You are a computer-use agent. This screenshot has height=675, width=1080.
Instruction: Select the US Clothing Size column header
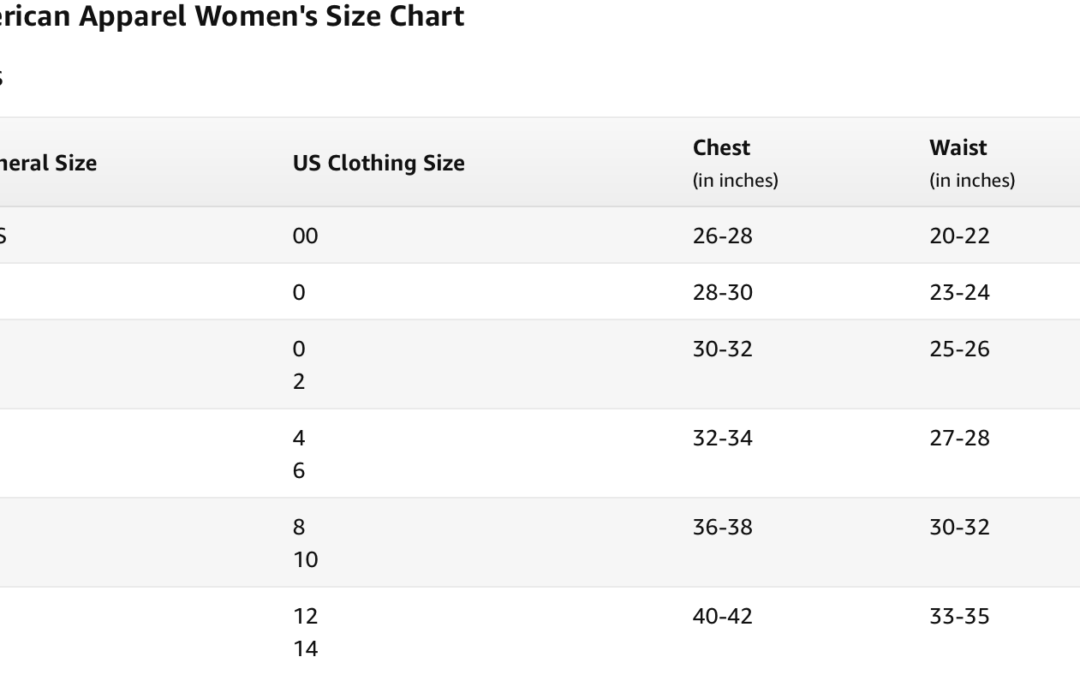coord(378,163)
